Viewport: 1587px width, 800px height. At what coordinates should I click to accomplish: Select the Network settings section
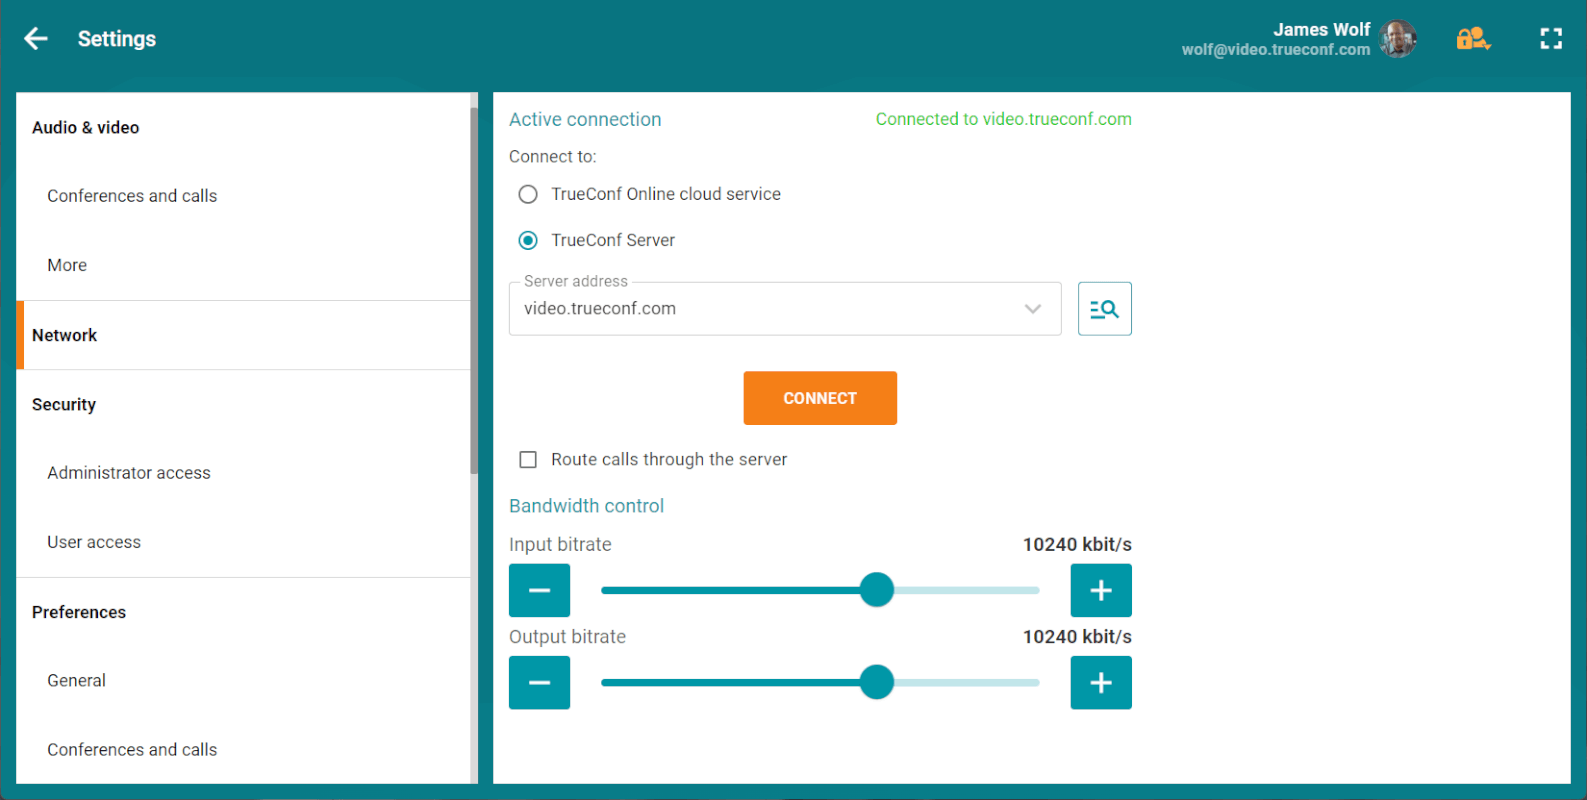coord(243,335)
